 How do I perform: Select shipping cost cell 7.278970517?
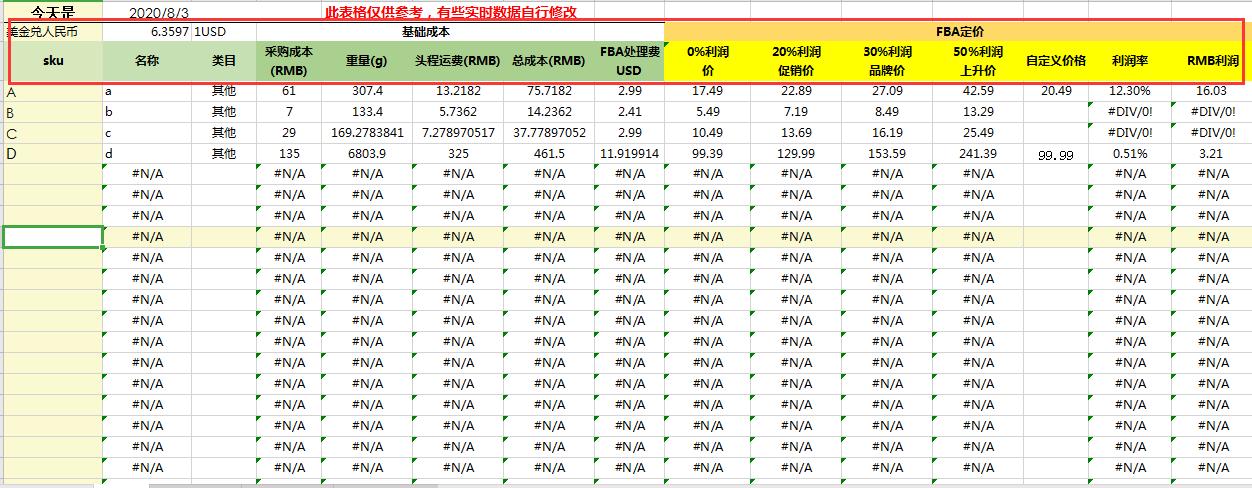[457, 133]
